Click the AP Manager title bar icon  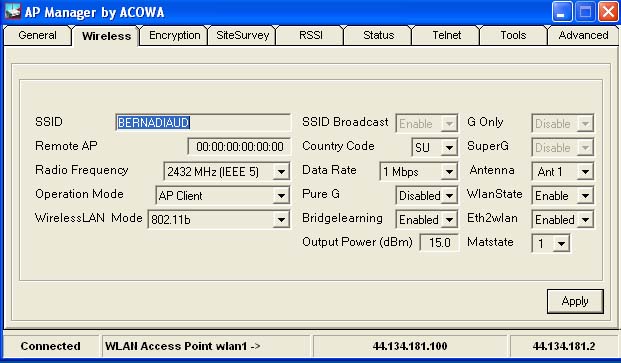pos(12,11)
